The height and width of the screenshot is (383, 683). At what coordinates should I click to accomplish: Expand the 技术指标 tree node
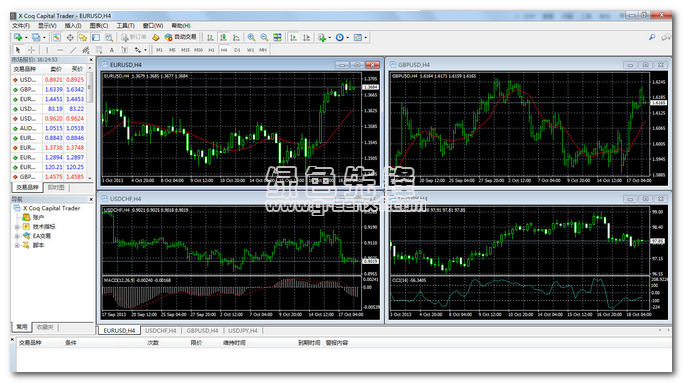(17, 227)
